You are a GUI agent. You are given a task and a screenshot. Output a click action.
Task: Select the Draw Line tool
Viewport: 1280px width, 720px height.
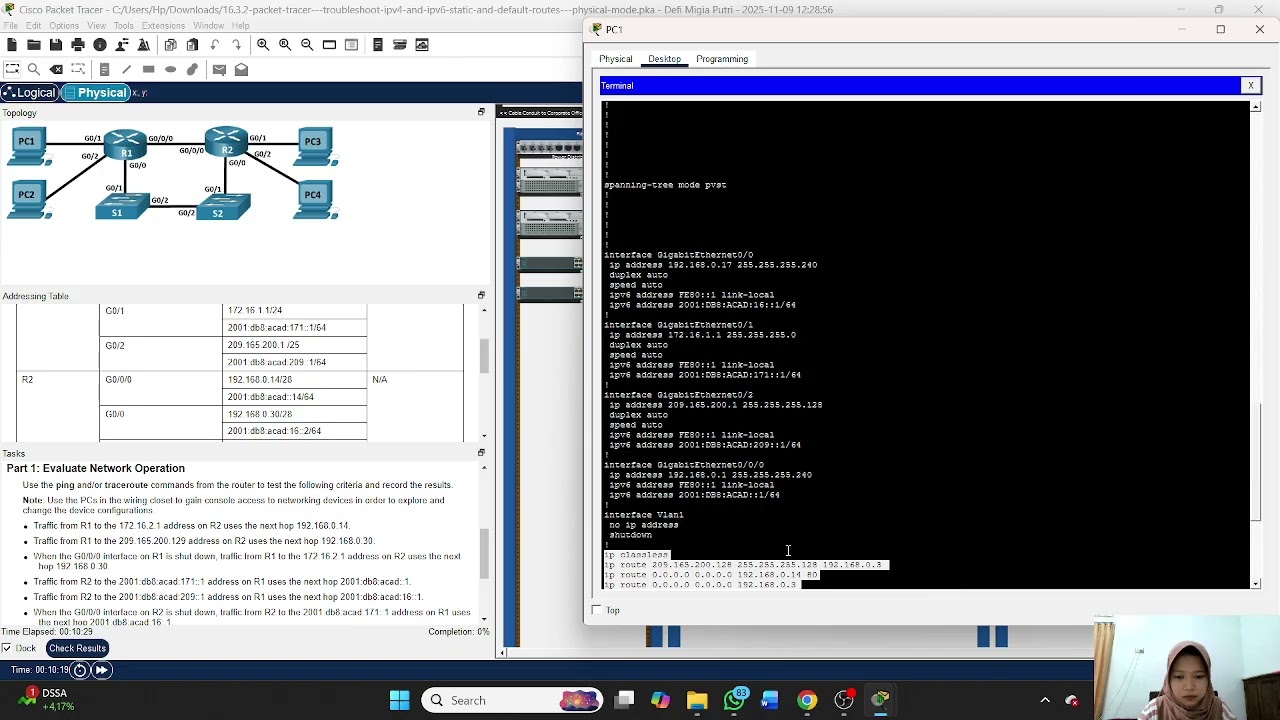tap(126, 69)
